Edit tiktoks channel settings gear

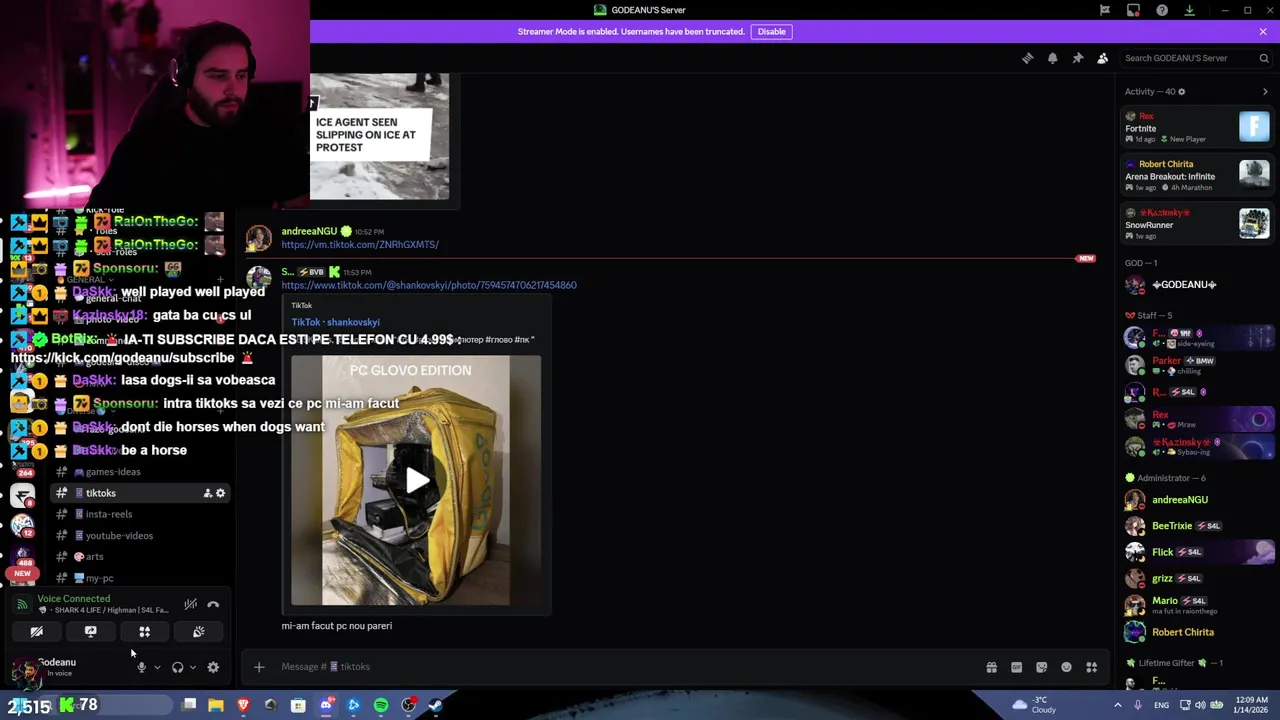pos(221,493)
